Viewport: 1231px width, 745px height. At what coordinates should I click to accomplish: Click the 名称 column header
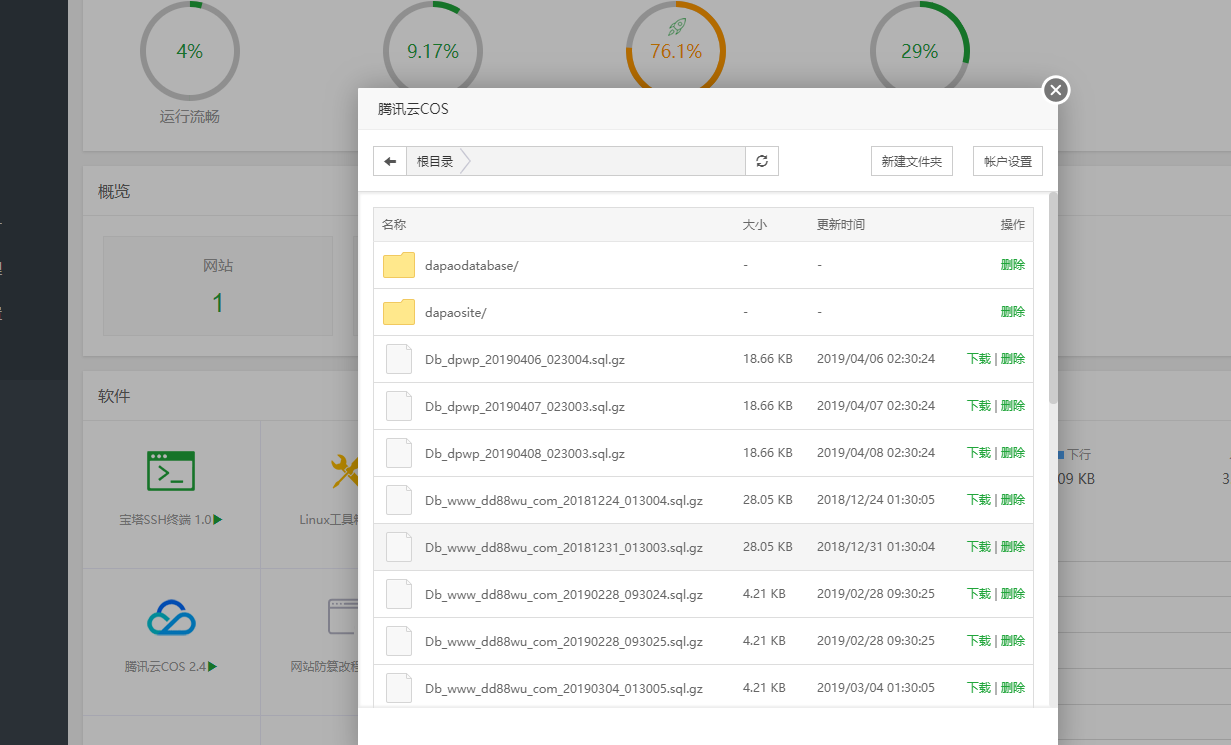[394, 225]
